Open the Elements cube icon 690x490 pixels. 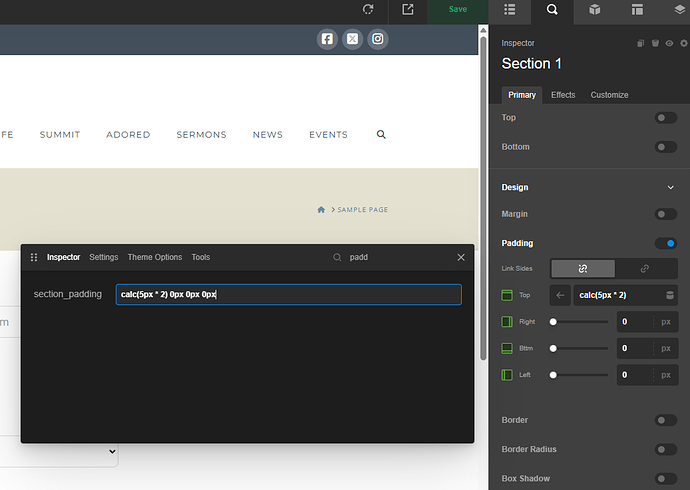(595, 10)
